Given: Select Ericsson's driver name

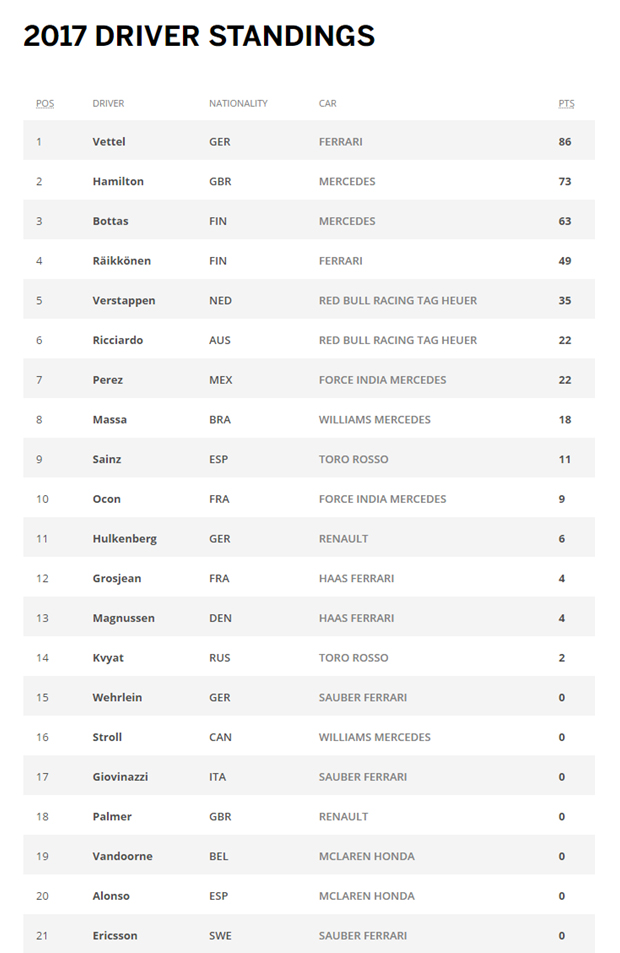Looking at the screenshot, I should pos(115,935).
